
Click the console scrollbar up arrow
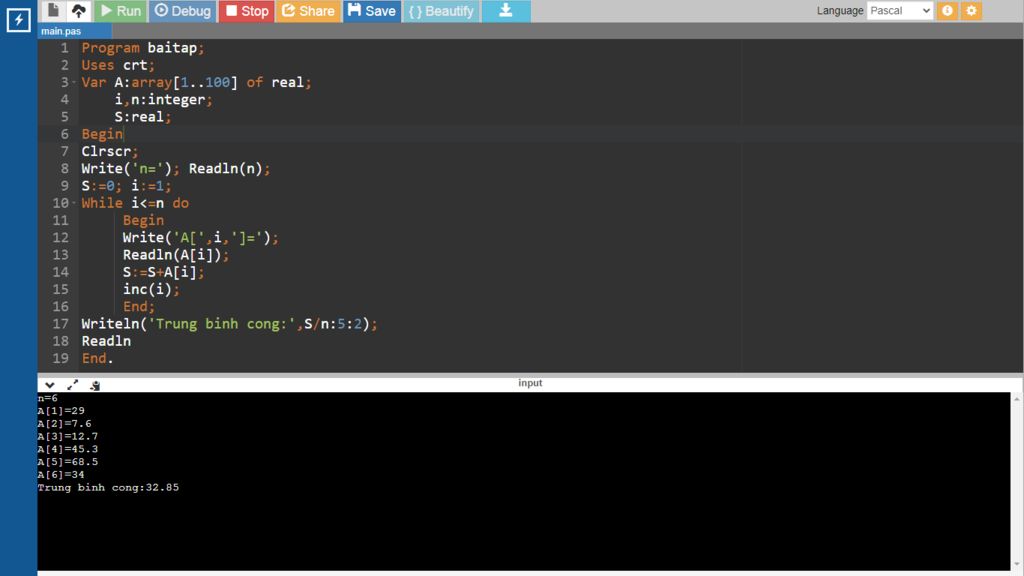point(1017,398)
